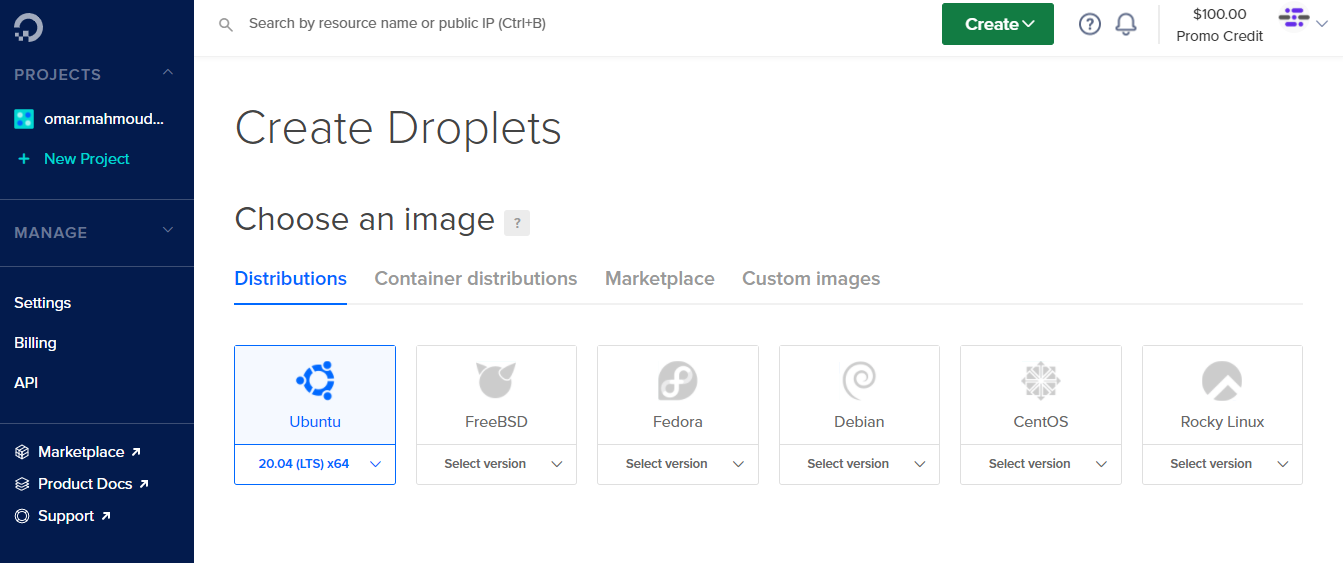Image resolution: width=1343 pixels, height=563 pixels.
Task: Click the green Create button
Action: tap(998, 24)
